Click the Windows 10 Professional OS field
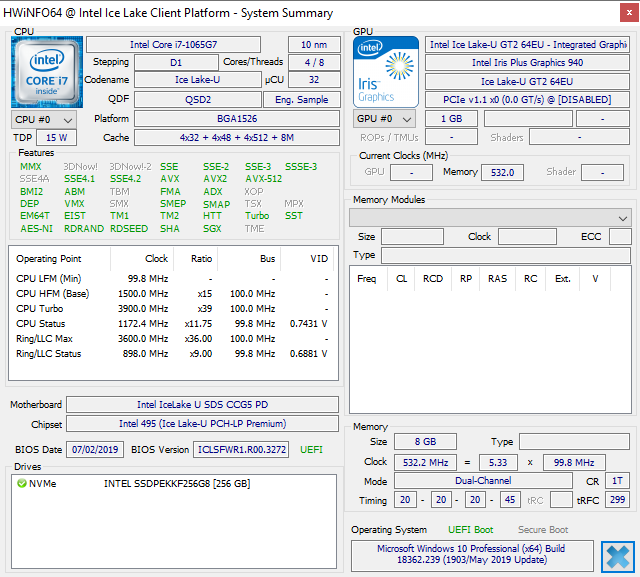Image resolution: width=640 pixels, height=577 pixels. tap(472, 555)
